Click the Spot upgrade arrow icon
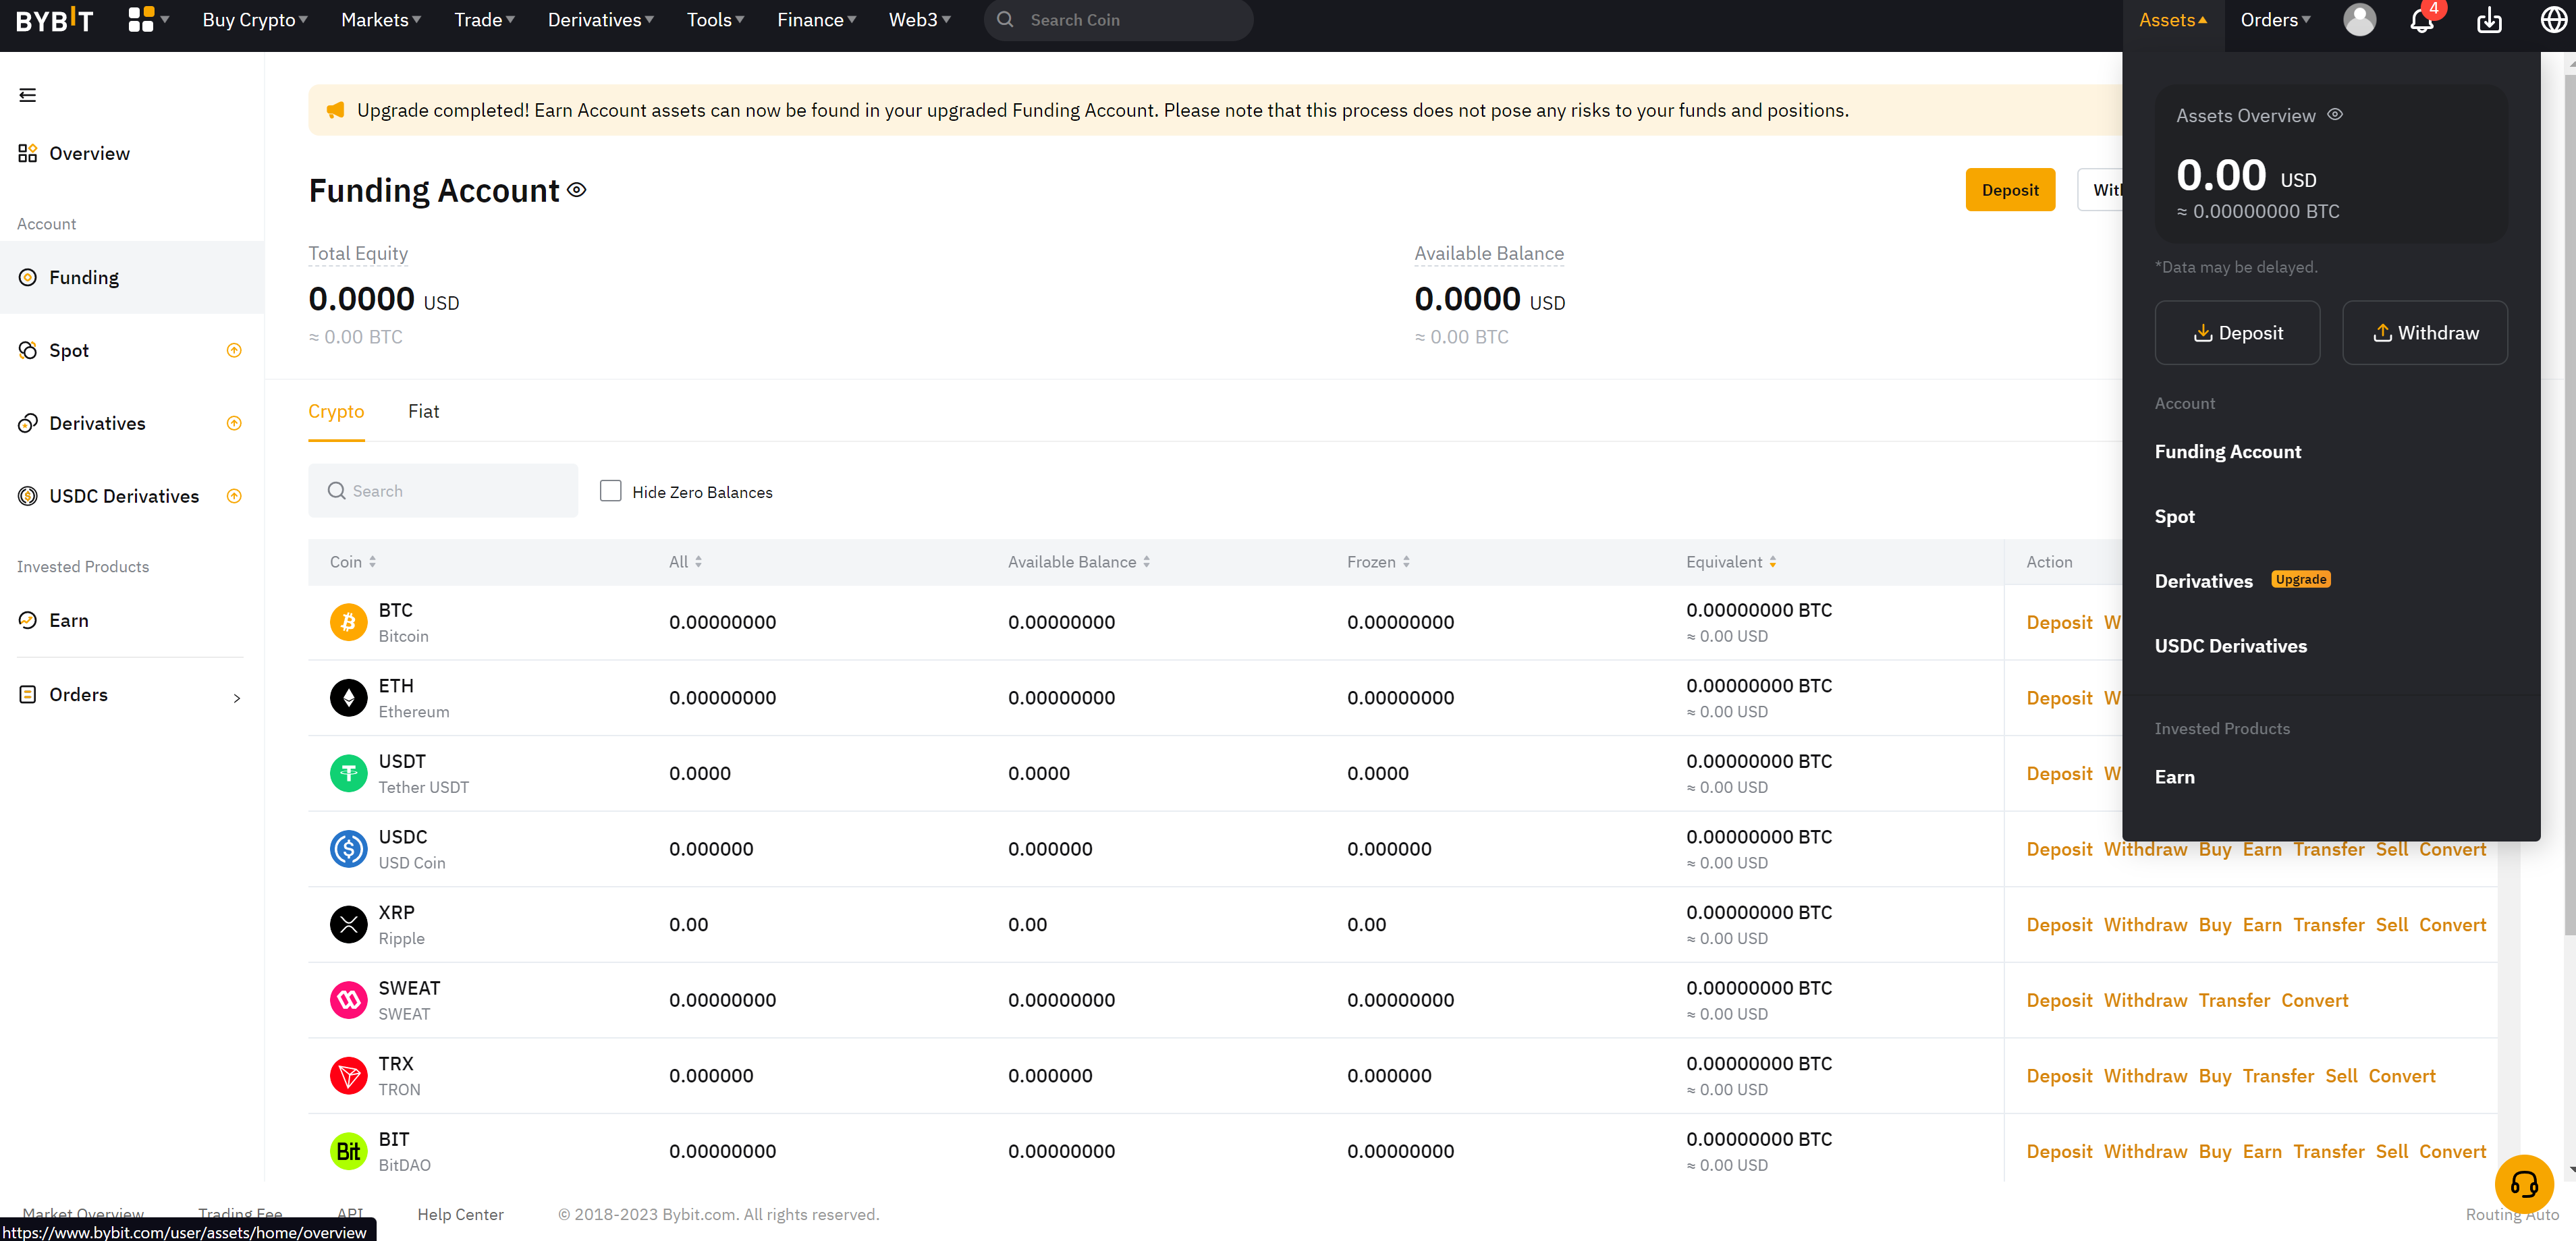The image size is (2576, 1241). coord(234,350)
